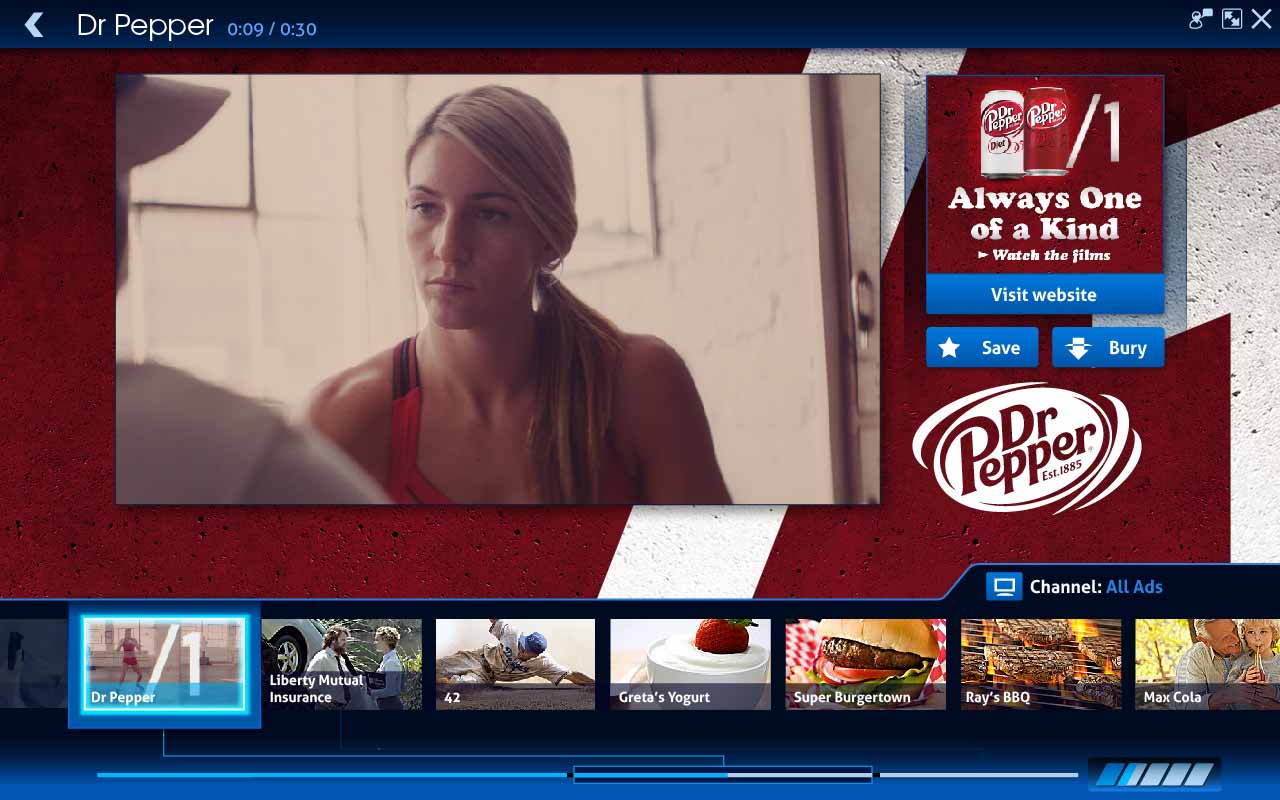Click the Dr Pepper video player
Viewport: 1280px width, 800px height.
[498, 289]
